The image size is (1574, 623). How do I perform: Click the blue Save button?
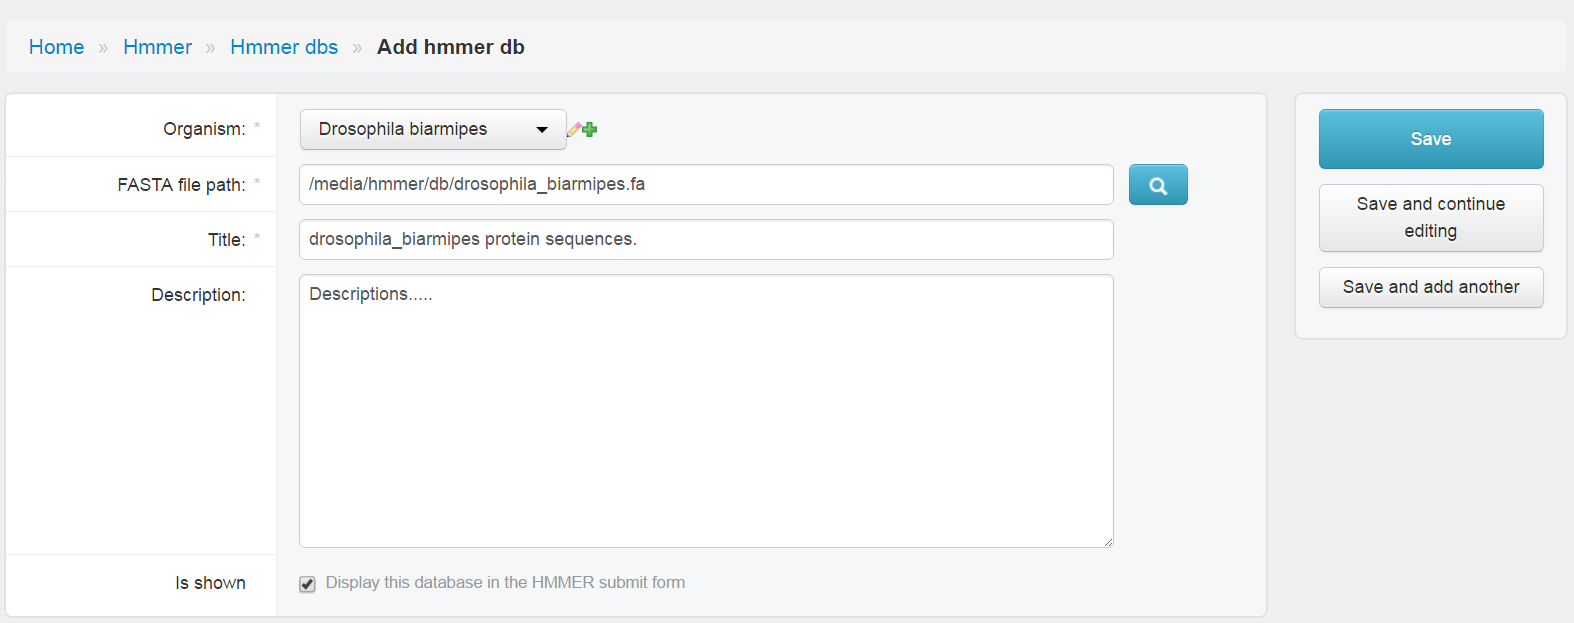(1431, 139)
